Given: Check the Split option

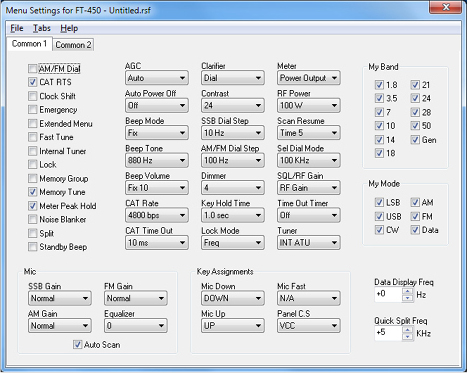Looking at the screenshot, I should coord(32,233).
